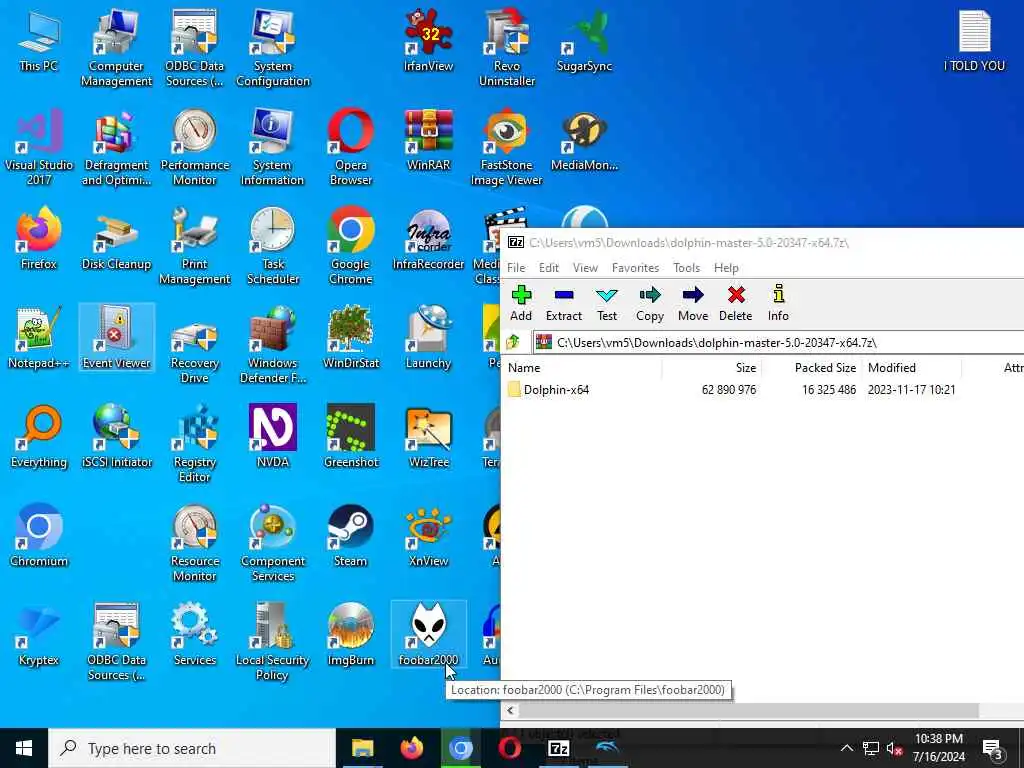Viewport: 1024px width, 768px height.
Task: Open the Favorites menu in 7-Zip
Action: tap(635, 268)
